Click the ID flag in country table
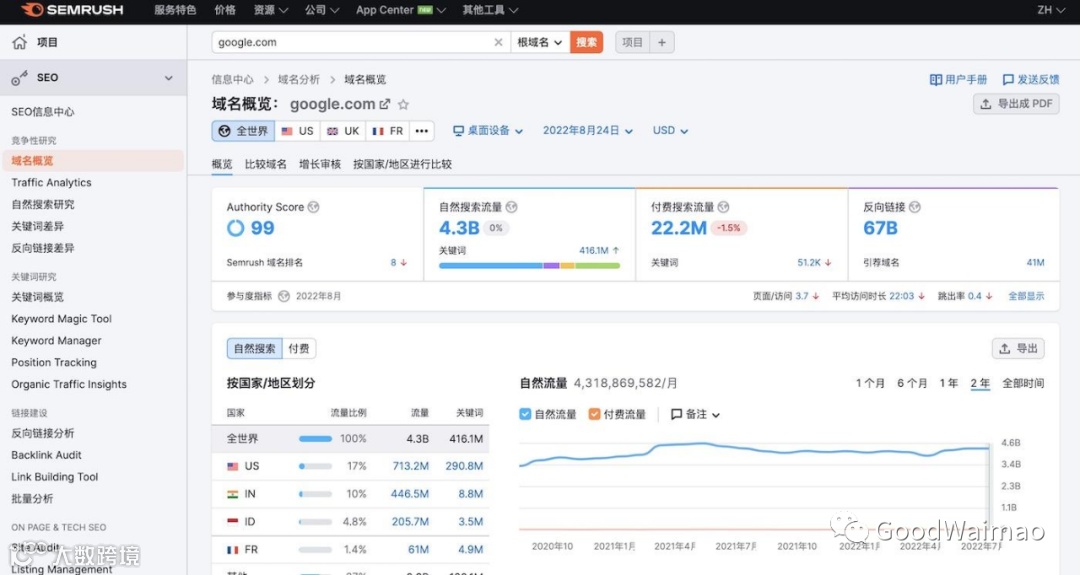The width and height of the screenshot is (1080, 575). tap(233, 521)
